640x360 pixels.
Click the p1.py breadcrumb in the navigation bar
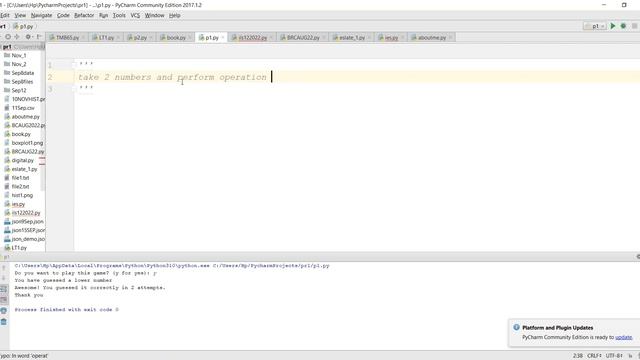tap(23, 26)
